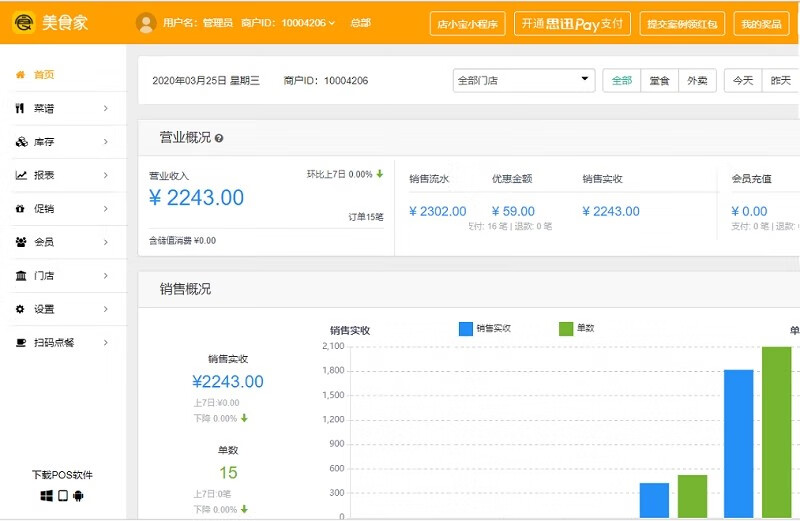Download the tablet POS software
The height and width of the screenshot is (521, 800).
[62, 496]
